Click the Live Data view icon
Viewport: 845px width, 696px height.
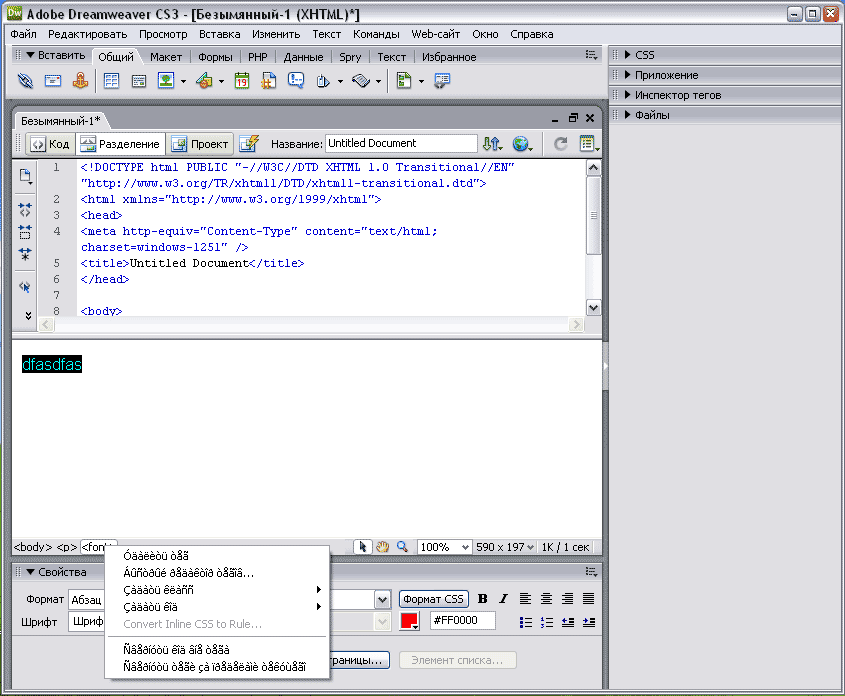(249, 143)
